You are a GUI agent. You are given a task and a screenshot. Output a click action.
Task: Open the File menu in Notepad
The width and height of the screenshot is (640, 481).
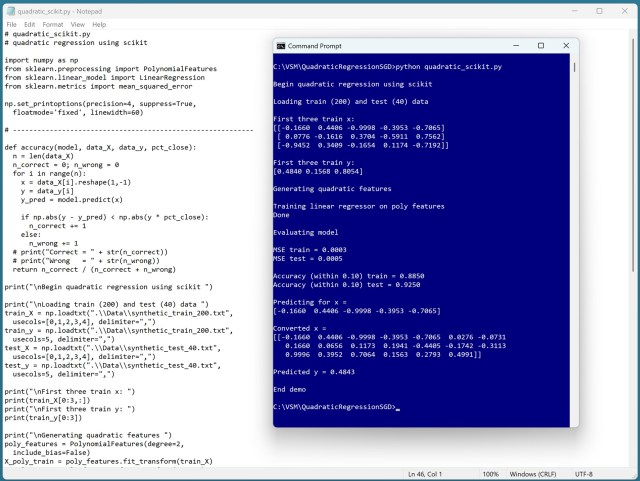pos(12,24)
